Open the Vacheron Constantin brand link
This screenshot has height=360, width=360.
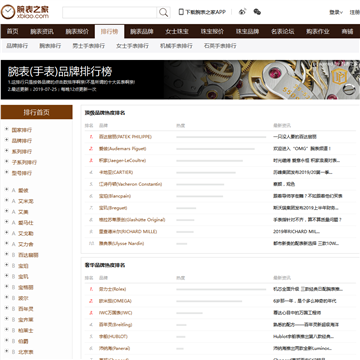click(130, 184)
